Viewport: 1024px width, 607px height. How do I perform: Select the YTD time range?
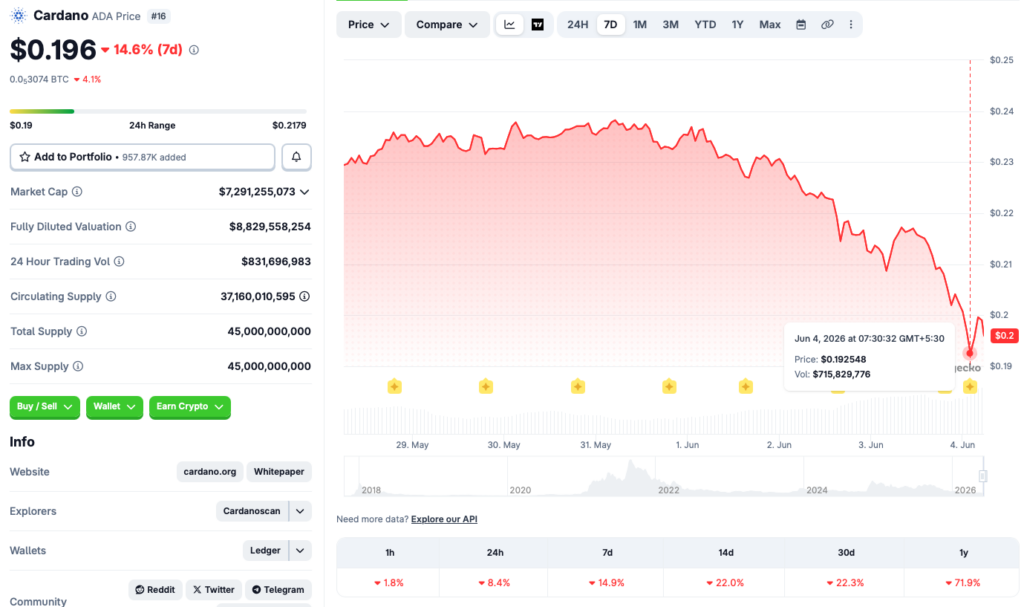pyautogui.click(x=705, y=25)
